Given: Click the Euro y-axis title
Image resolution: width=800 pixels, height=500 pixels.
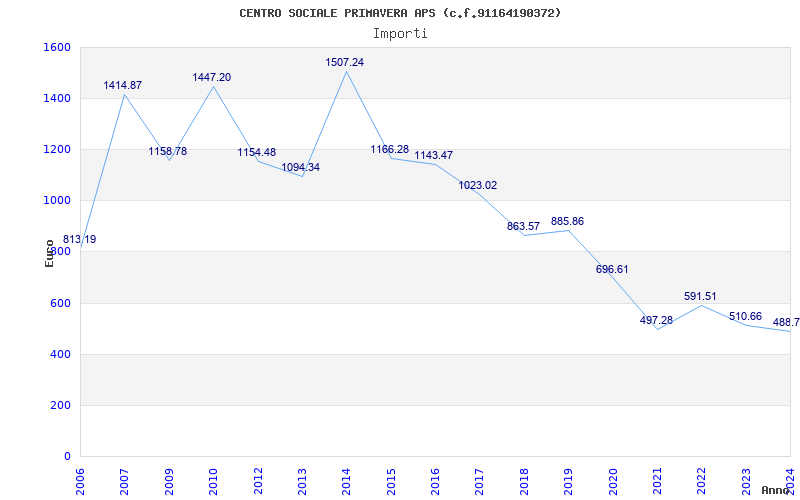Looking at the screenshot, I should (x=49, y=254).
